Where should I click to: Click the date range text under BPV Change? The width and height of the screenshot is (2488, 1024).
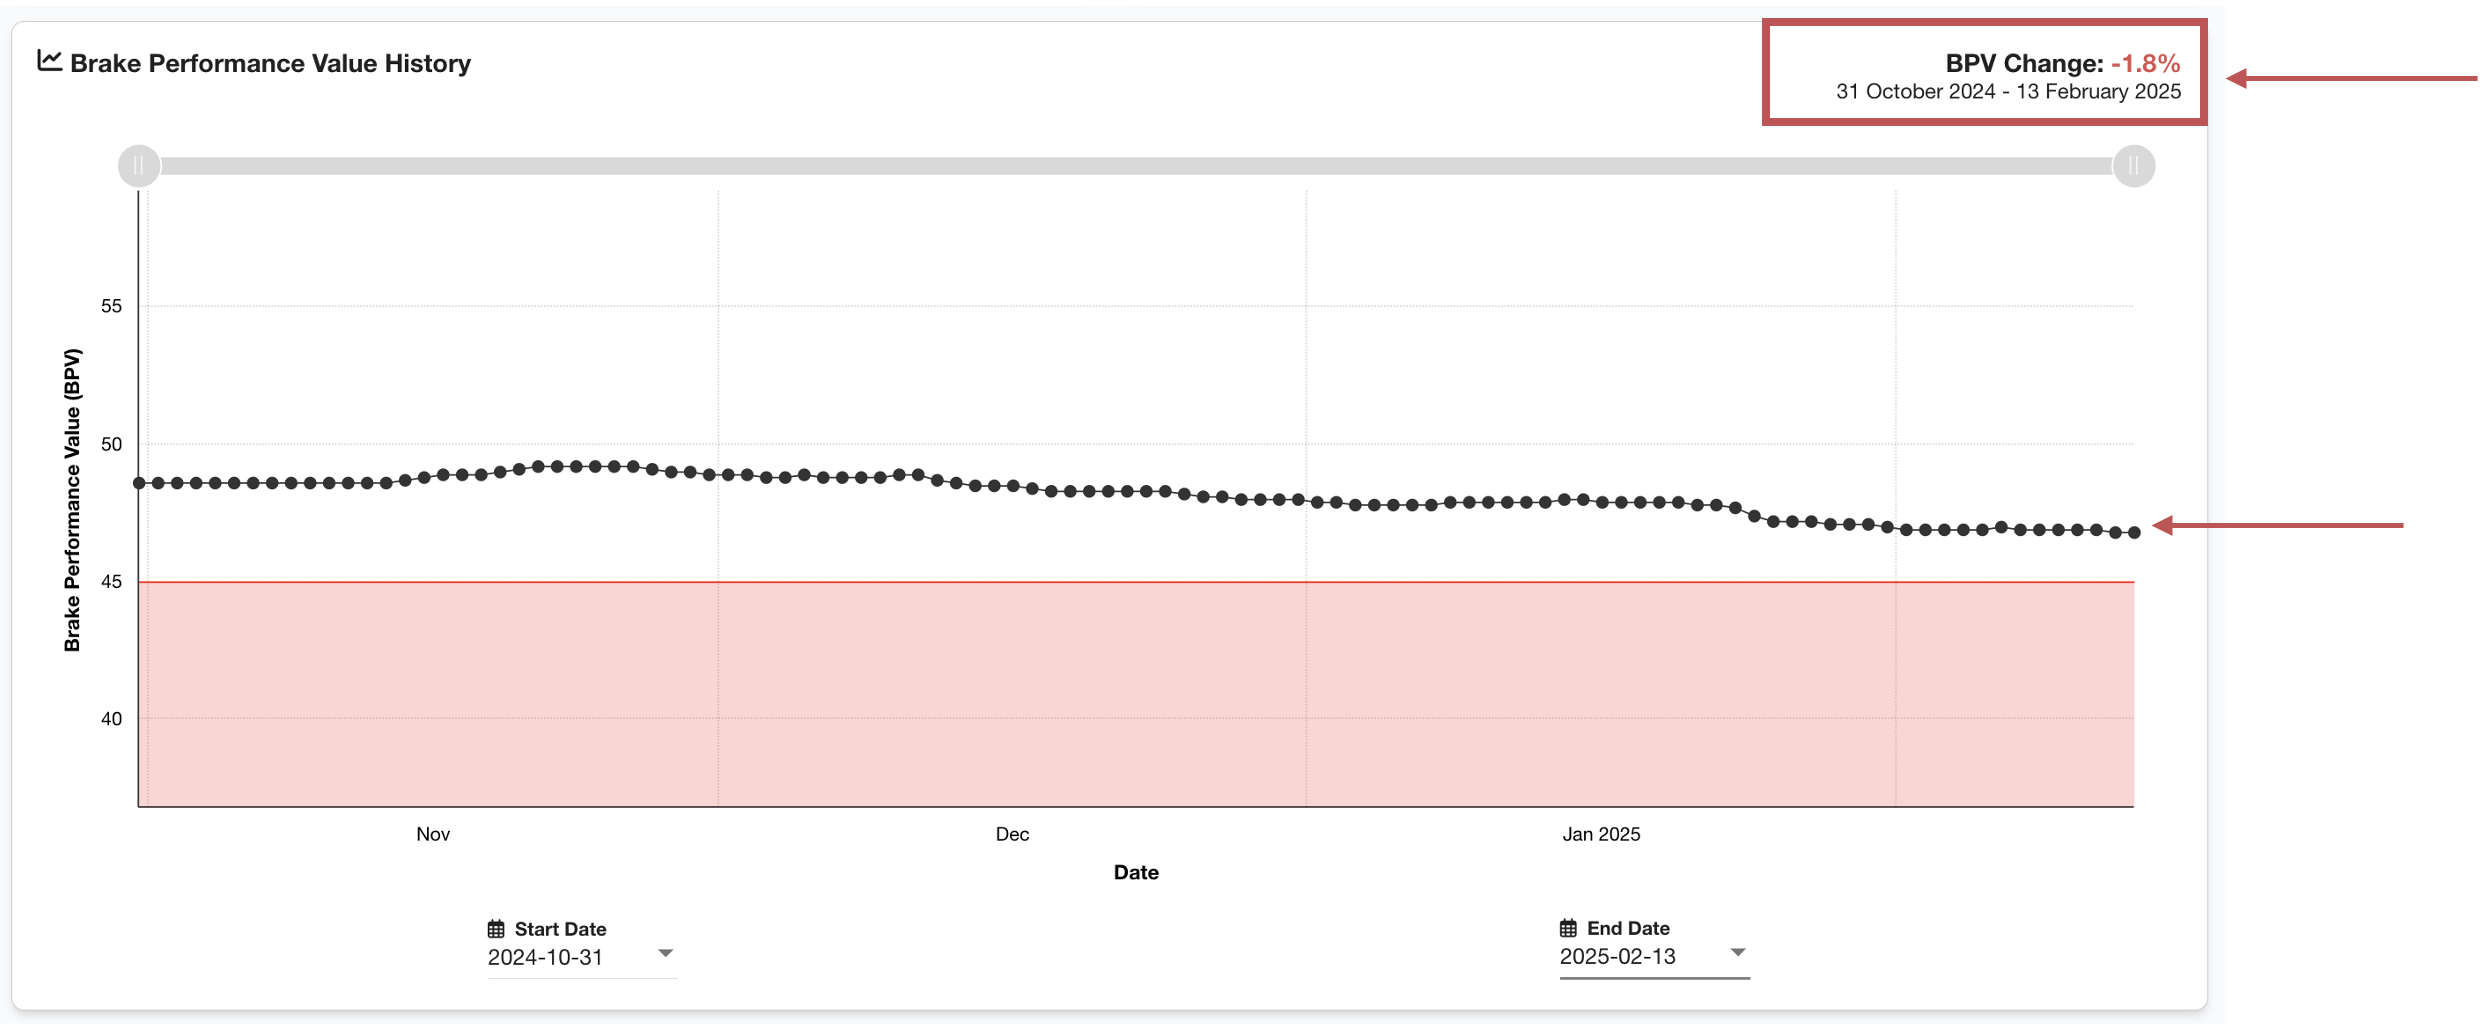[x=2008, y=92]
